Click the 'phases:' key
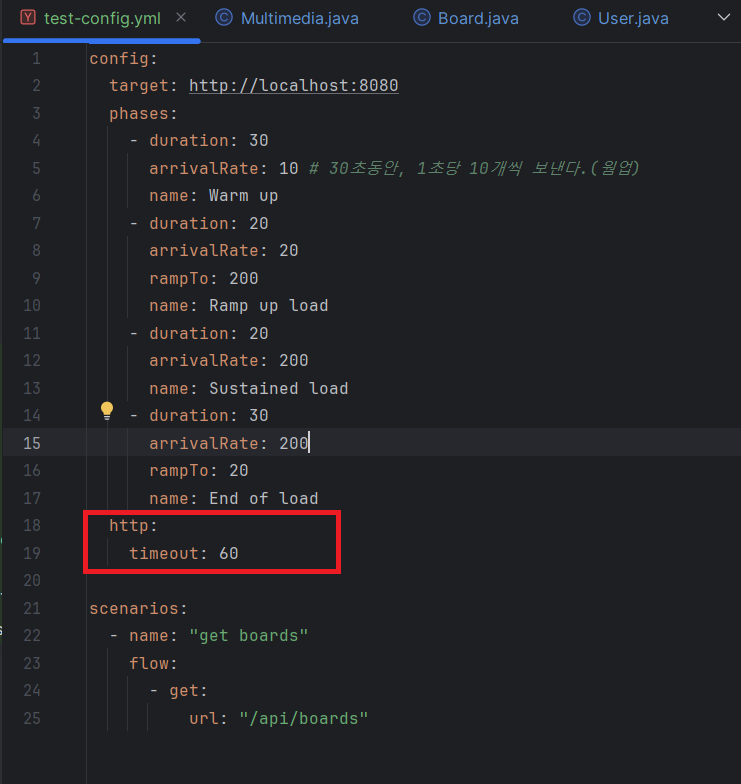 (x=144, y=114)
